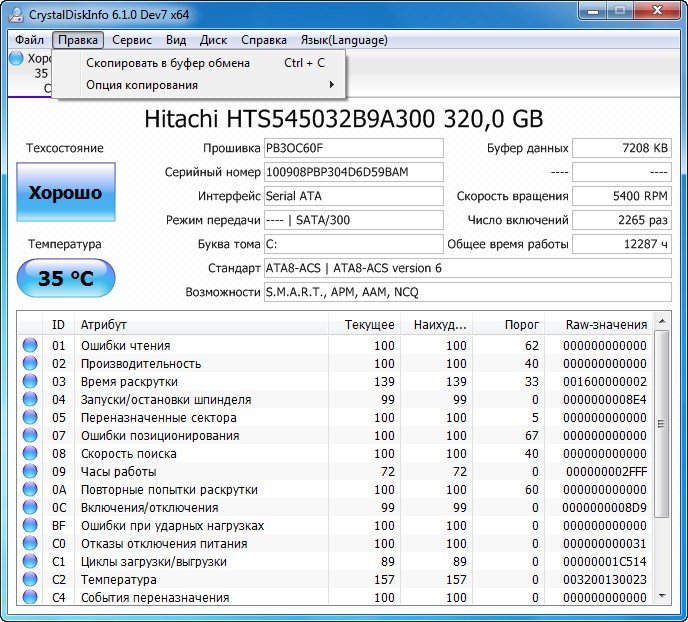Sort by the Raw-значения column header
The image size is (688, 622).
605,324
